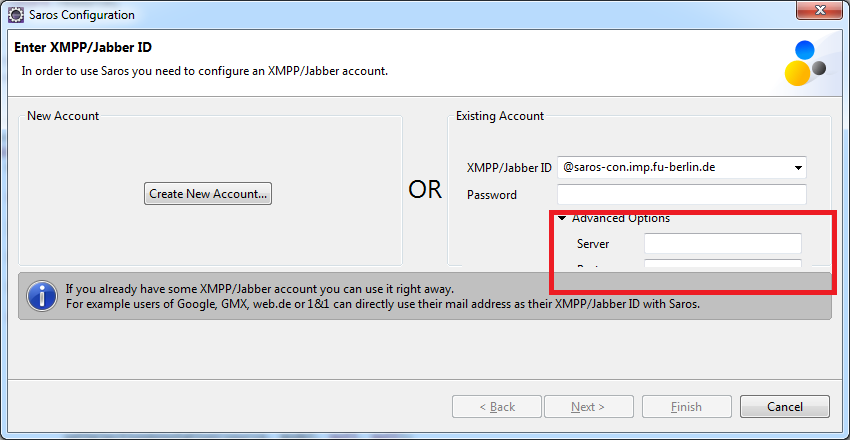Click the Existing Account group heading
Image resolution: width=850 pixels, height=441 pixels.
[x=500, y=116]
